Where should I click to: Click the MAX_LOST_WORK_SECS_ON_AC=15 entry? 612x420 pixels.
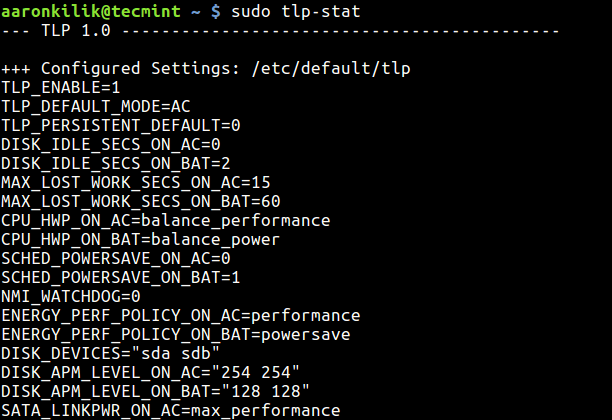click(136, 183)
